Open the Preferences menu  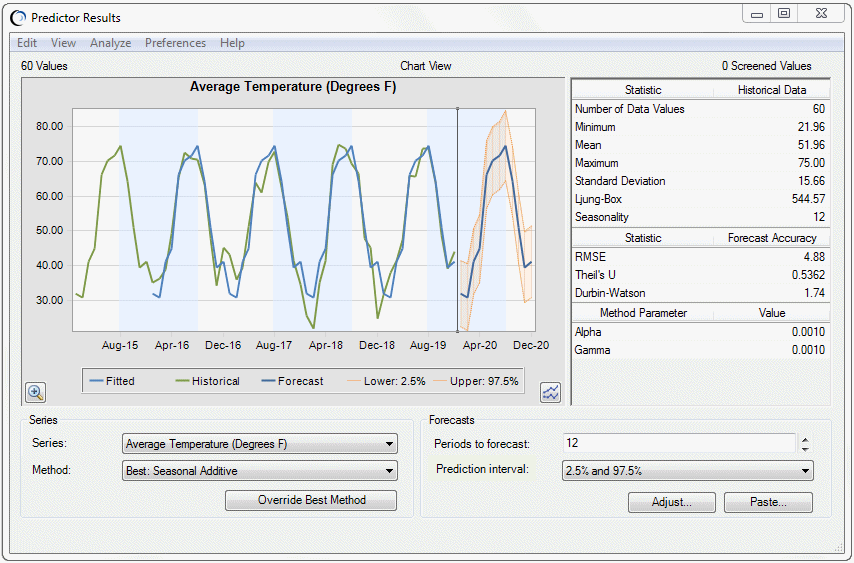tap(175, 43)
